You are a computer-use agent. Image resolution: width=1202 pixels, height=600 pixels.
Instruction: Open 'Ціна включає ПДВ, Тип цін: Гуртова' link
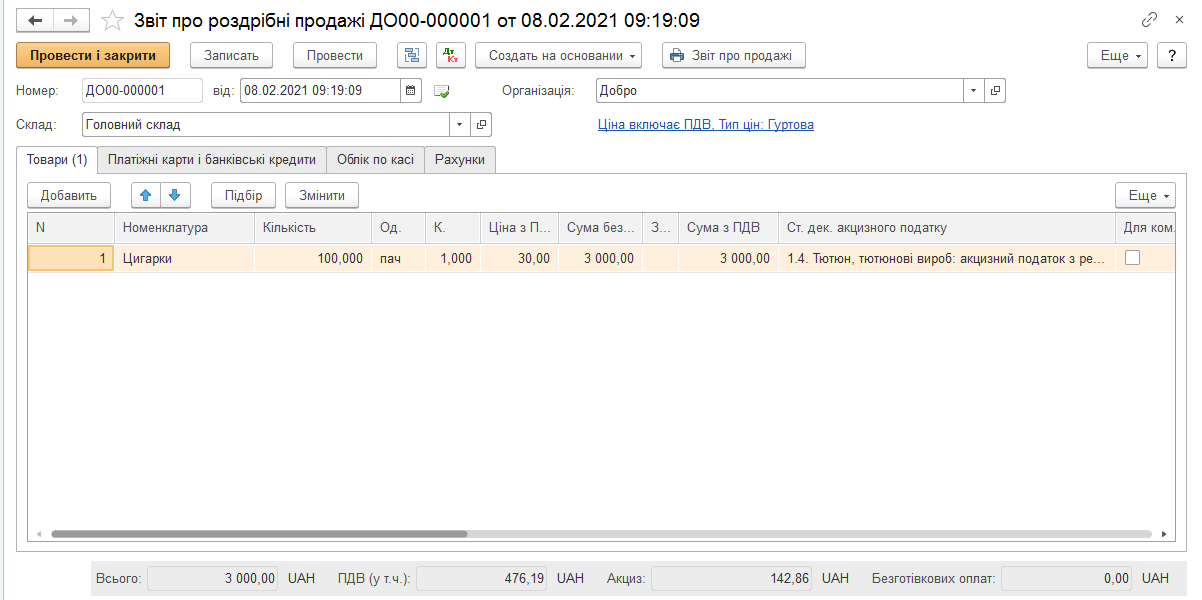pyautogui.click(x=706, y=125)
